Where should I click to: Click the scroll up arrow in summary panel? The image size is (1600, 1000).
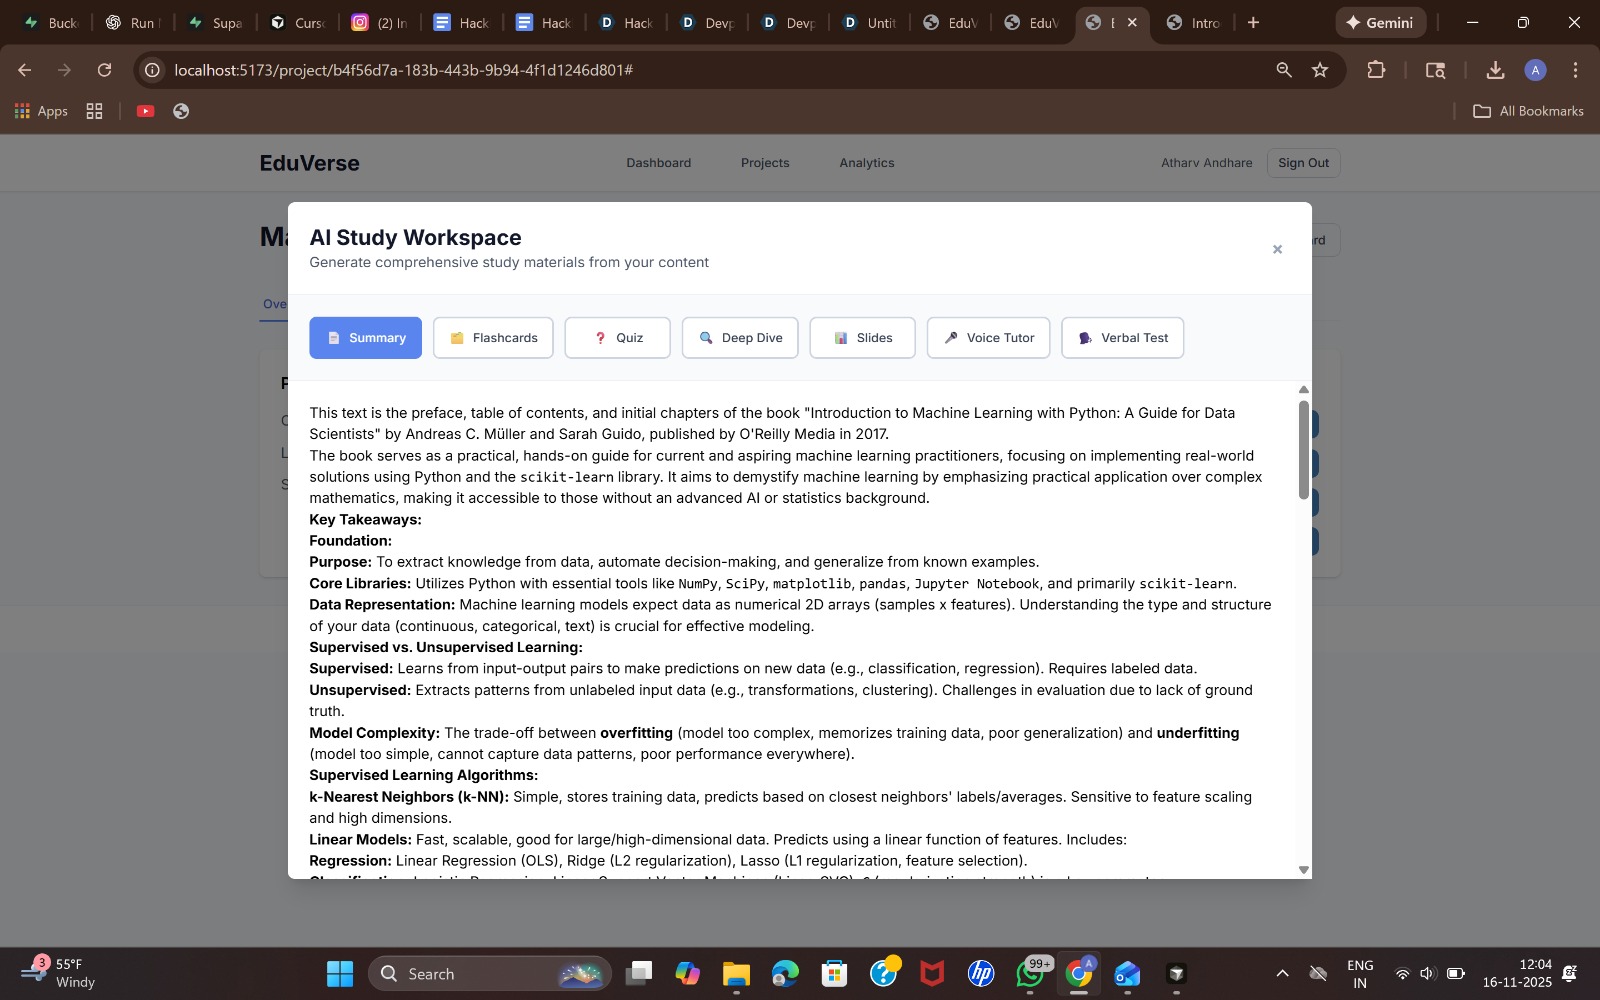[1303, 389]
